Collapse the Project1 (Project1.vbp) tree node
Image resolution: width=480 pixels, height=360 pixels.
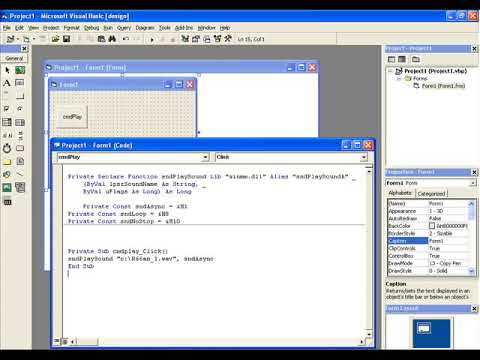pyautogui.click(x=390, y=71)
